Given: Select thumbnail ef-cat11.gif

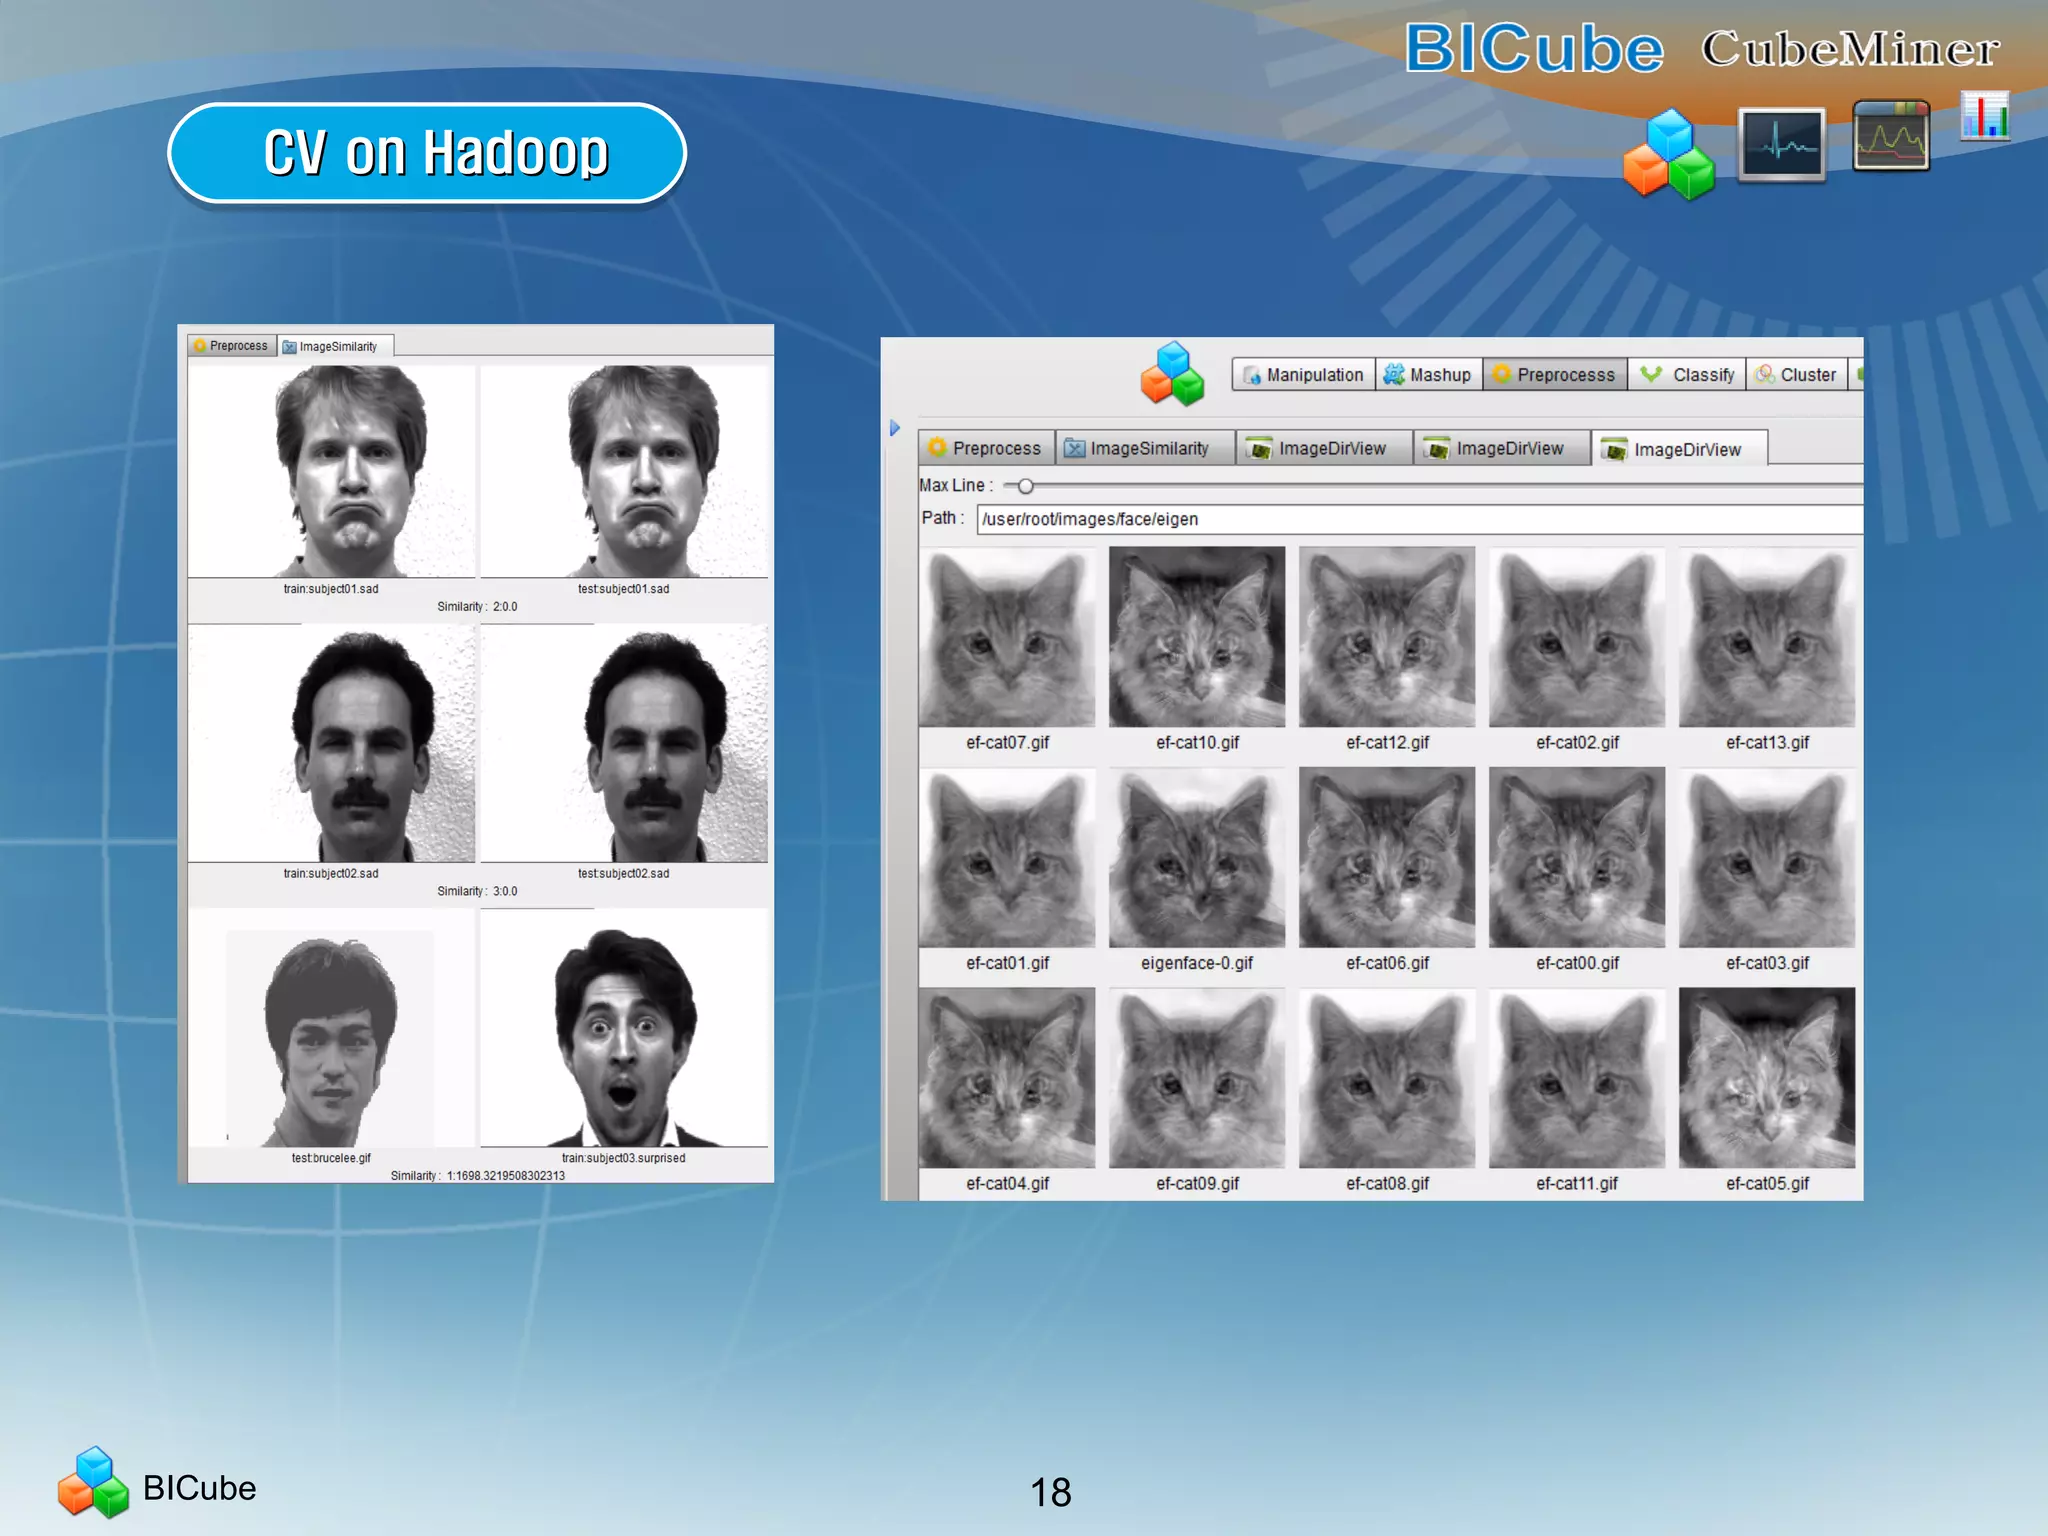Looking at the screenshot, I should tap(1577, 1077).
